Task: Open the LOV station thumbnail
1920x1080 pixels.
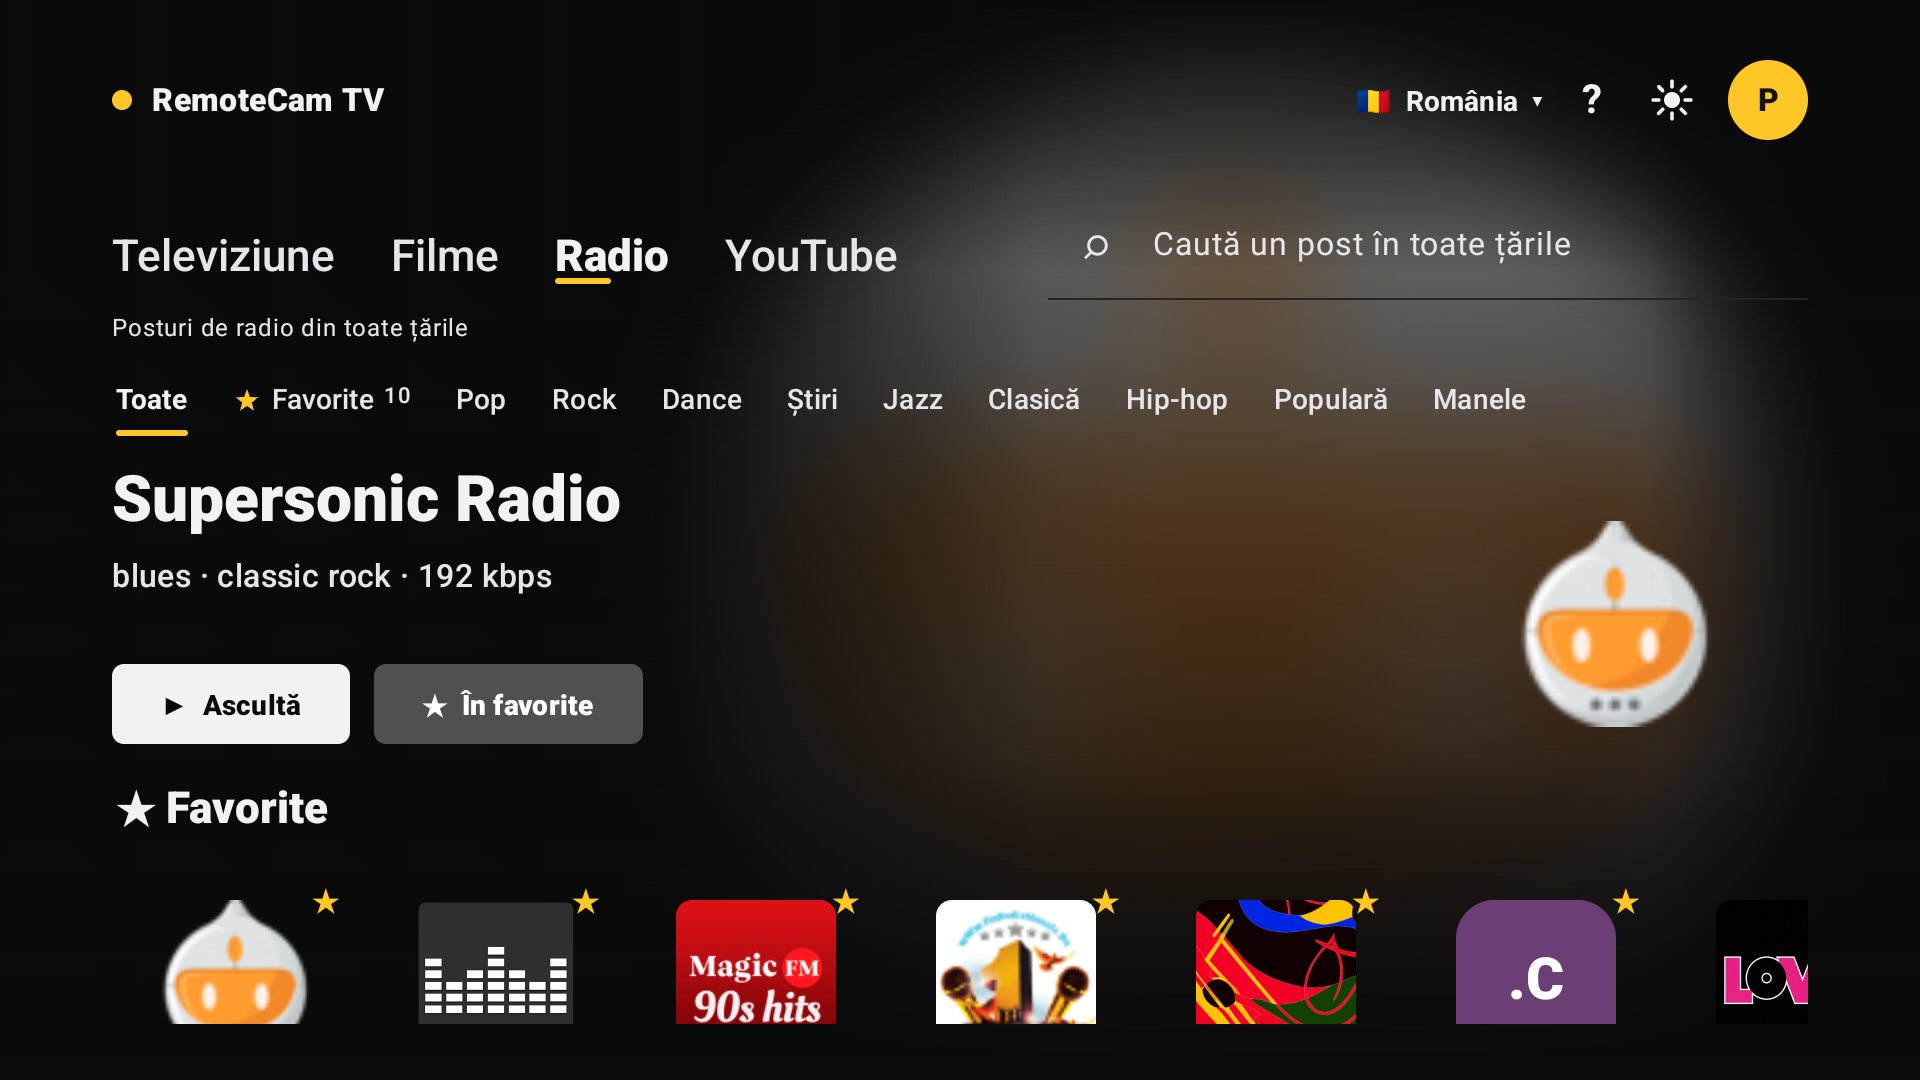Action: click(x=1762, y=962)
